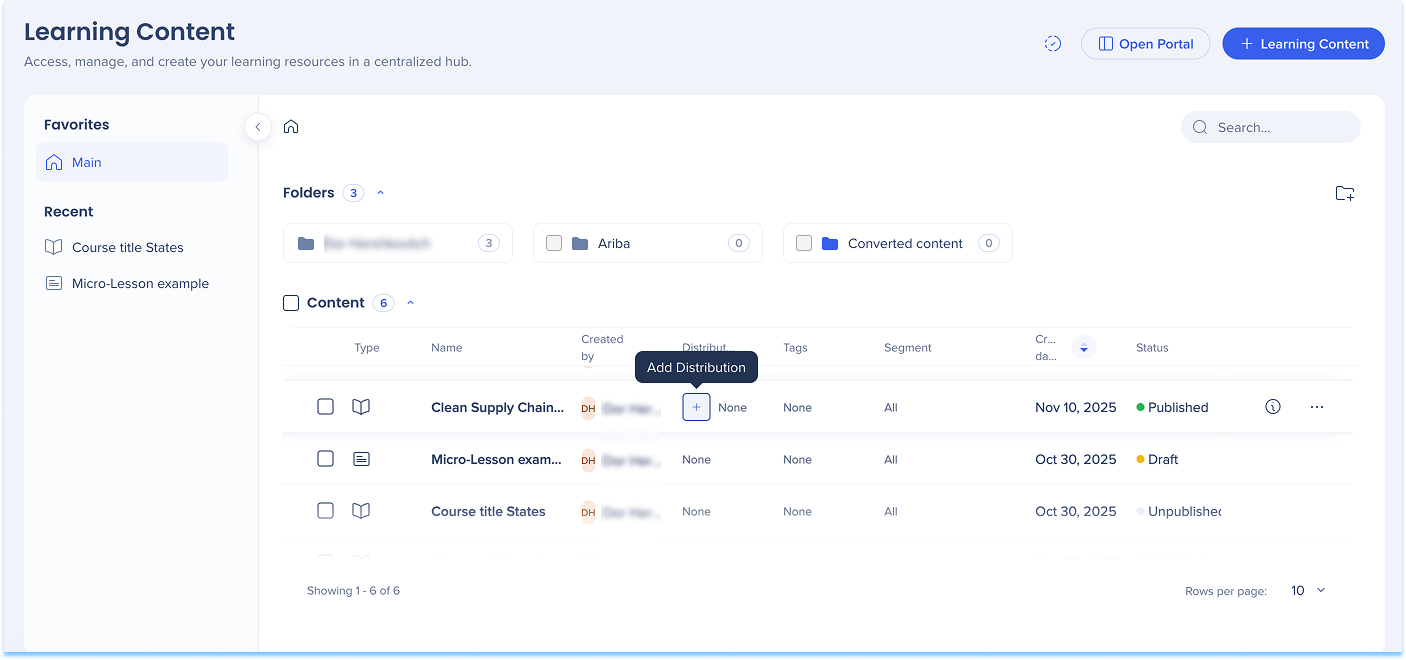Collapse the sidebar with the arrow button
This screenshot has height=660, width=1406.
point(258,127)
